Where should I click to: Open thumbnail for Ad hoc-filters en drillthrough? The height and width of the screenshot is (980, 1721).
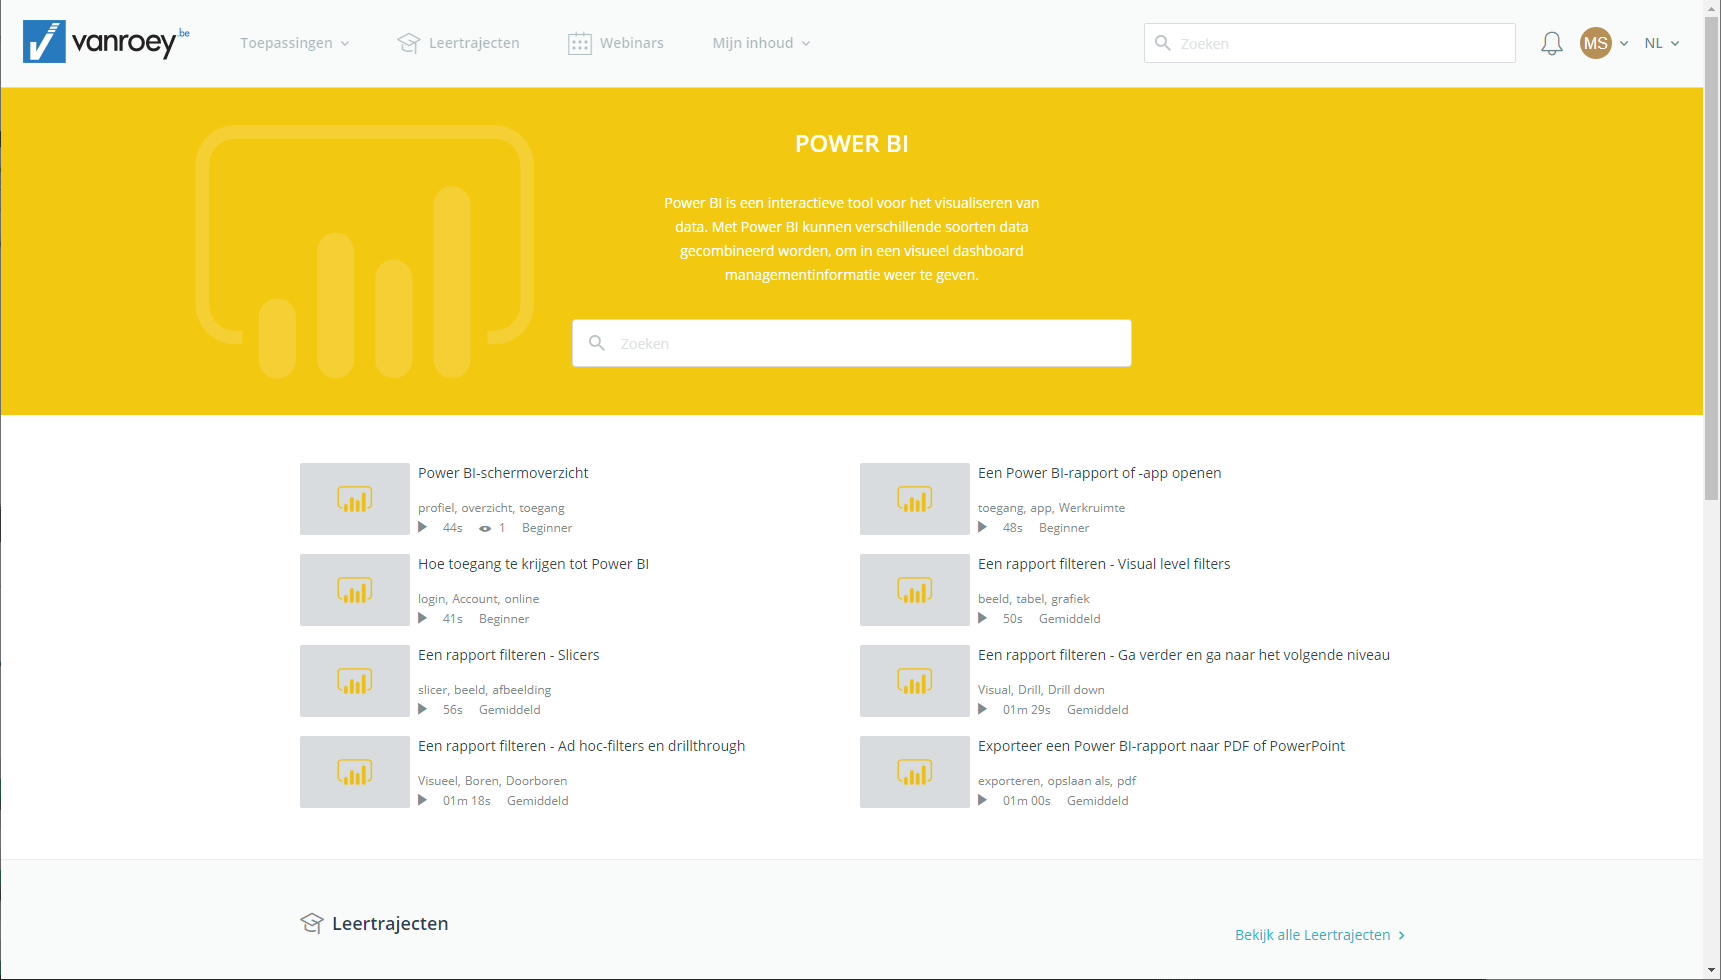tap(355, 772)
